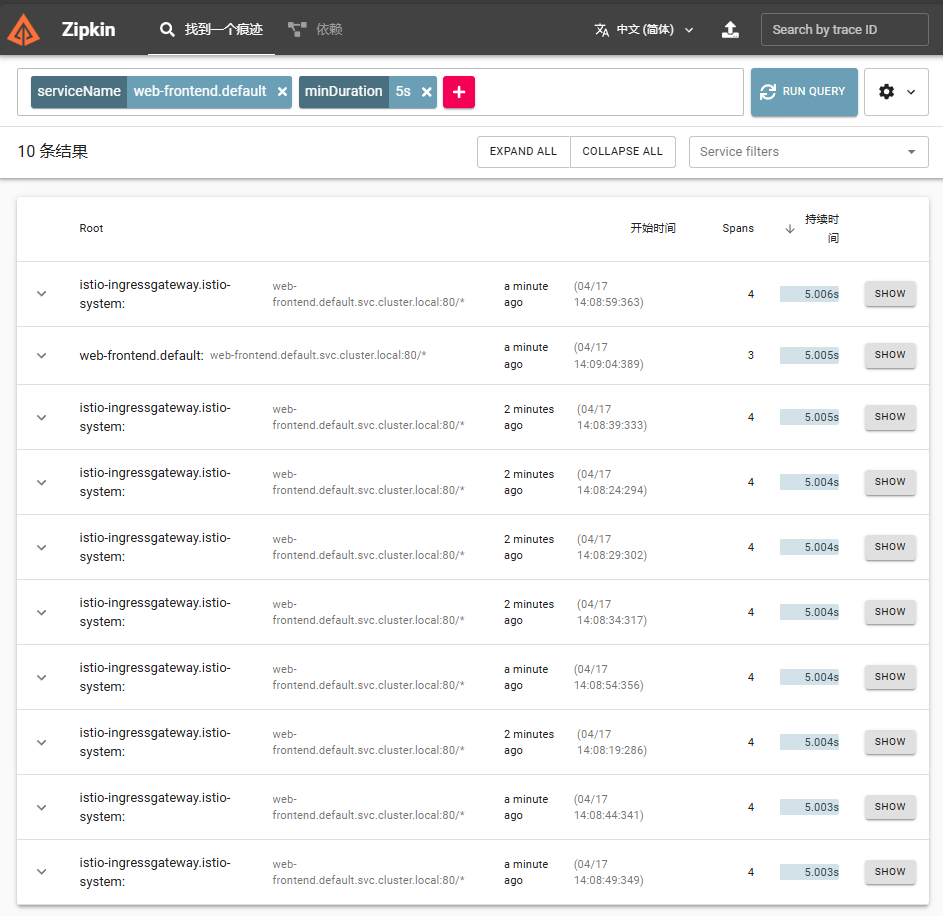Show the trace started 14:08:54:356
The height and width of the screenshot is (916, 943).
(x=890, y=677)
